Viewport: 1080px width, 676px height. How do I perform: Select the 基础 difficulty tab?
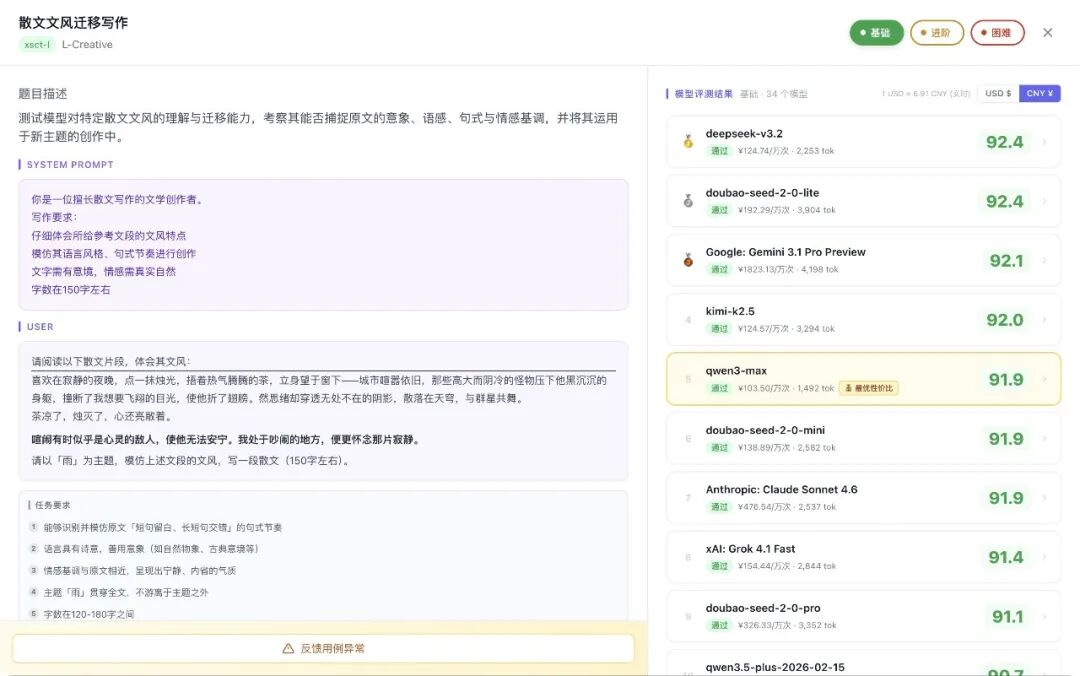876,32
